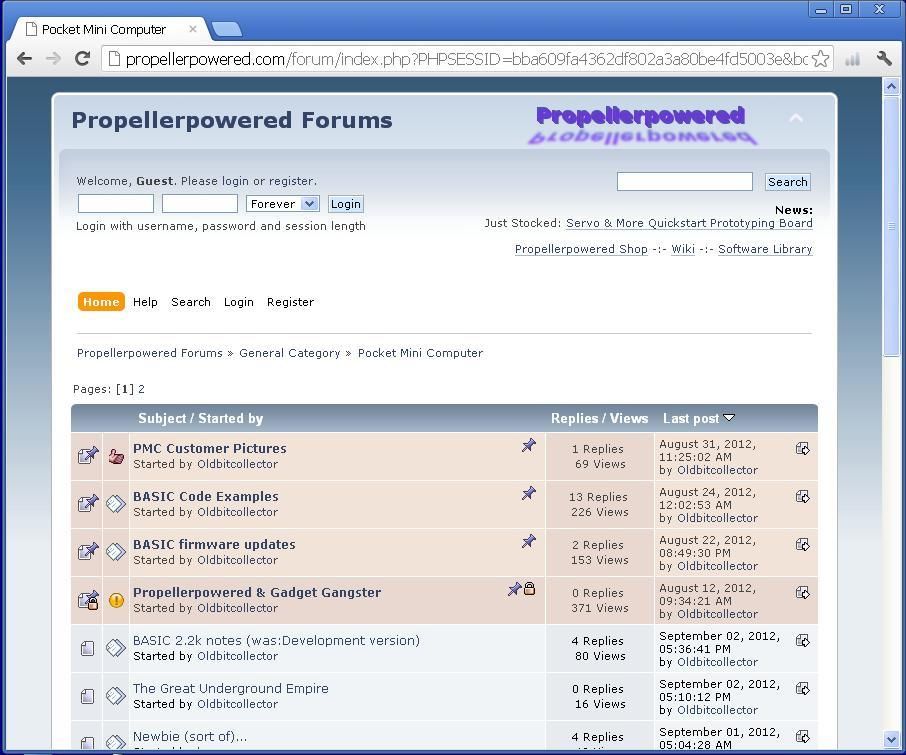
Task: Open General Category breadcrumb
Action: pyautogui.click(x=289, y=353)
